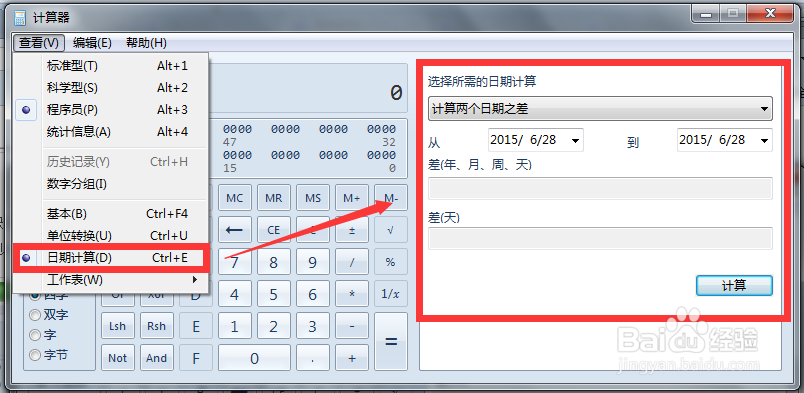
Task: Click the MR memory recall key
Action: (273, 198)
